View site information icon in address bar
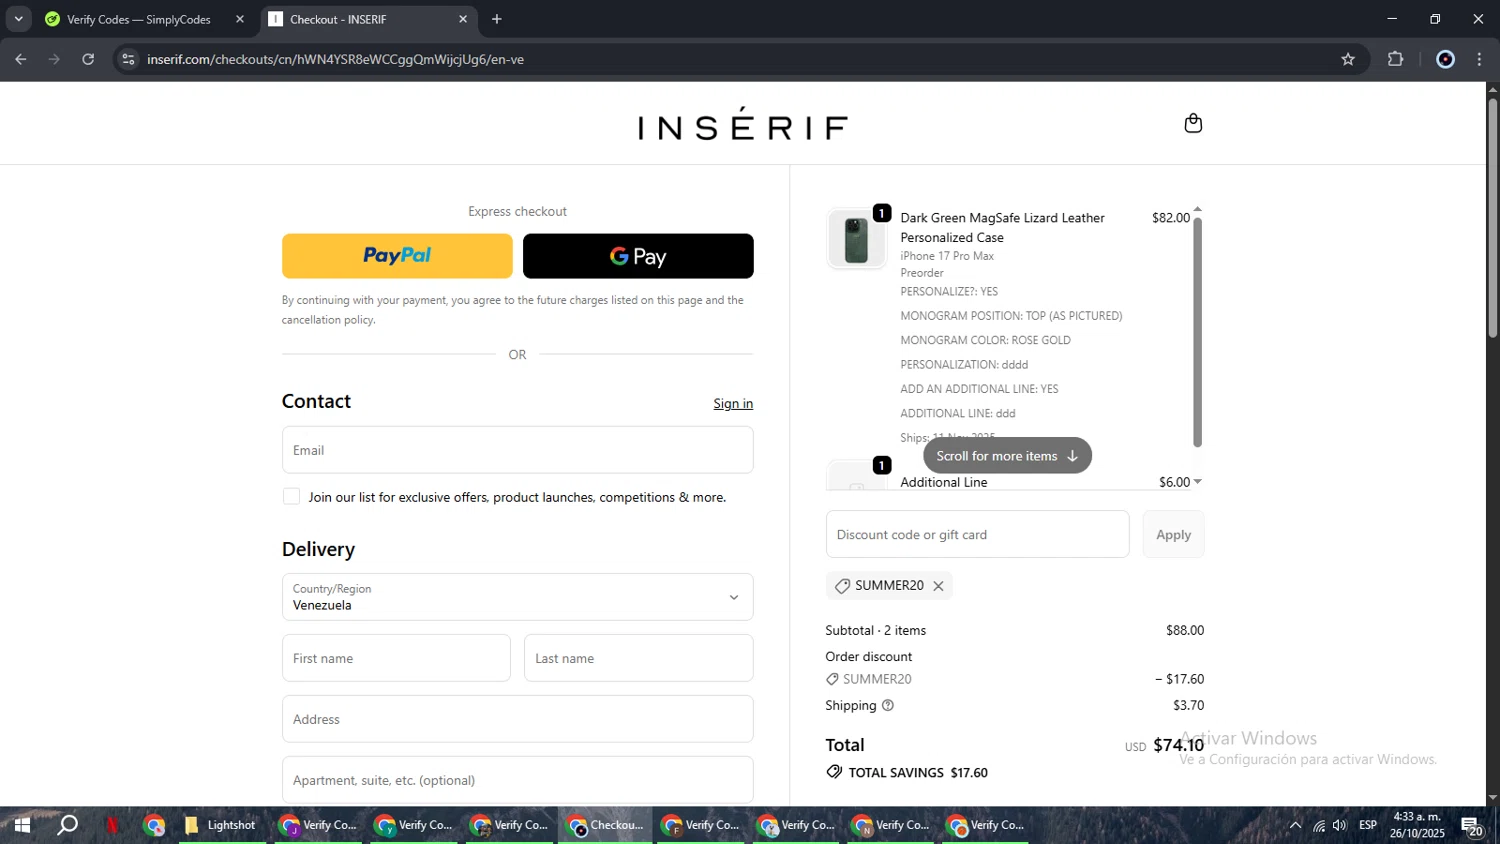The height and width of the screenshot is (844, 1500). pos(128,59)
